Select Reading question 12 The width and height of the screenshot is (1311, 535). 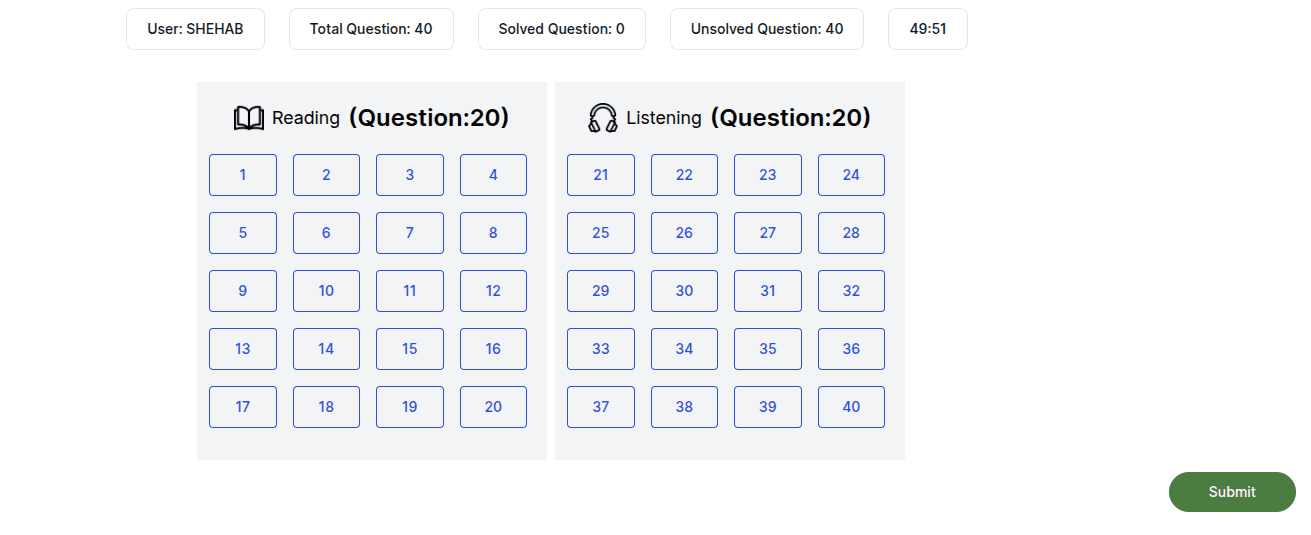493,291
